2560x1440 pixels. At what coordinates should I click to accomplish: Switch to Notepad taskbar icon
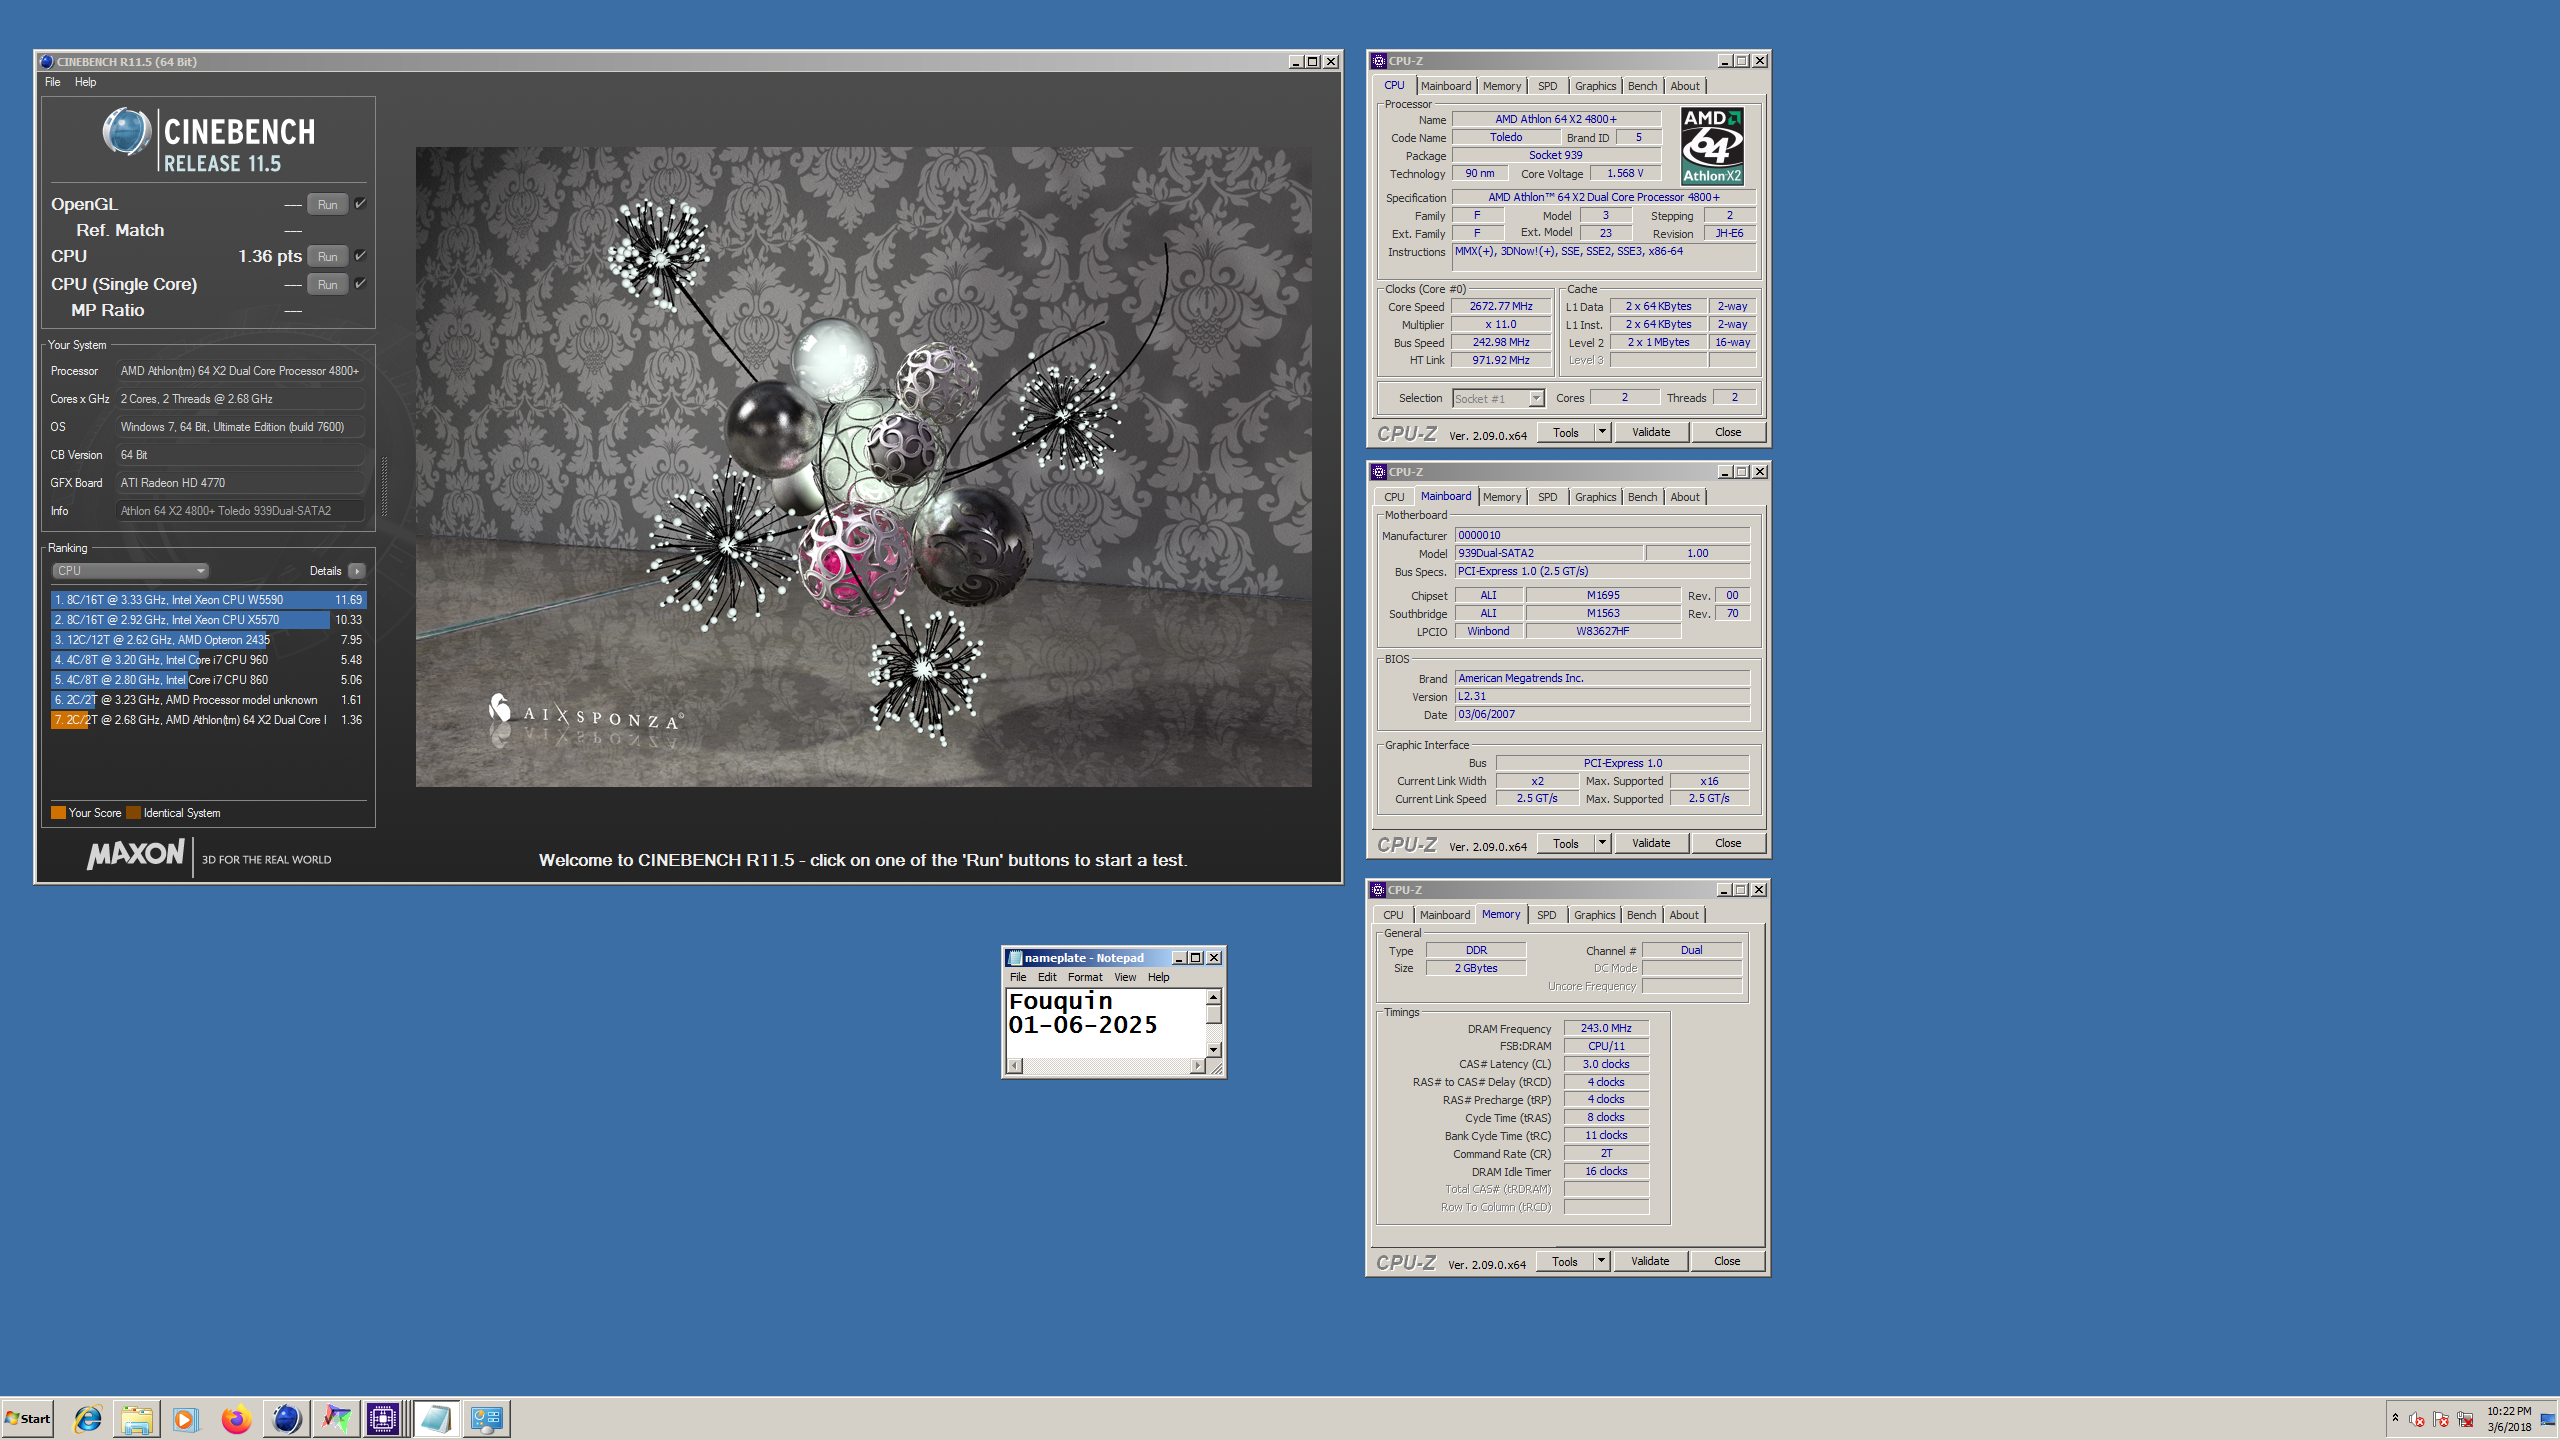[x=436, y=1418]
